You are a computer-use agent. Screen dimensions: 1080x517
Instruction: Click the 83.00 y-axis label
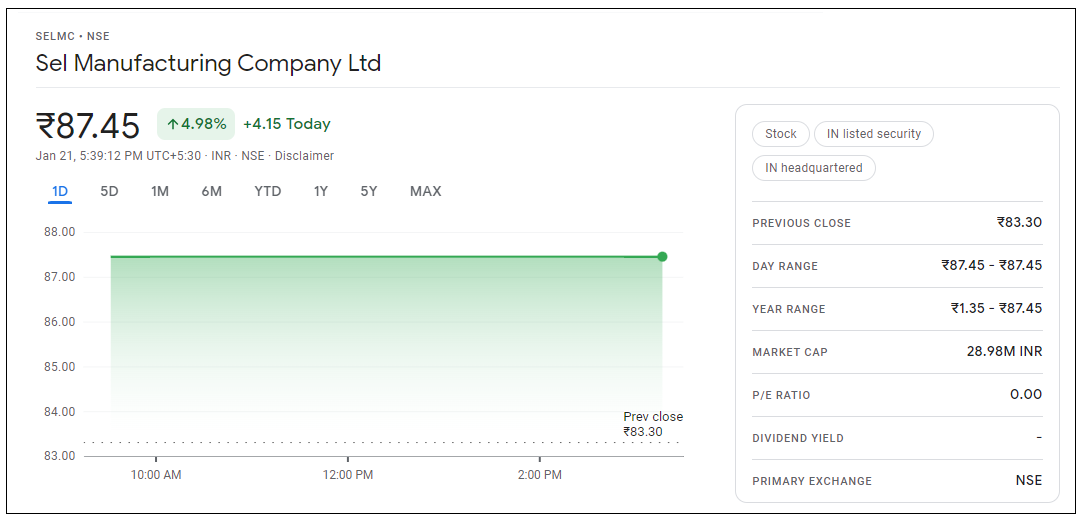click(59, 456)
